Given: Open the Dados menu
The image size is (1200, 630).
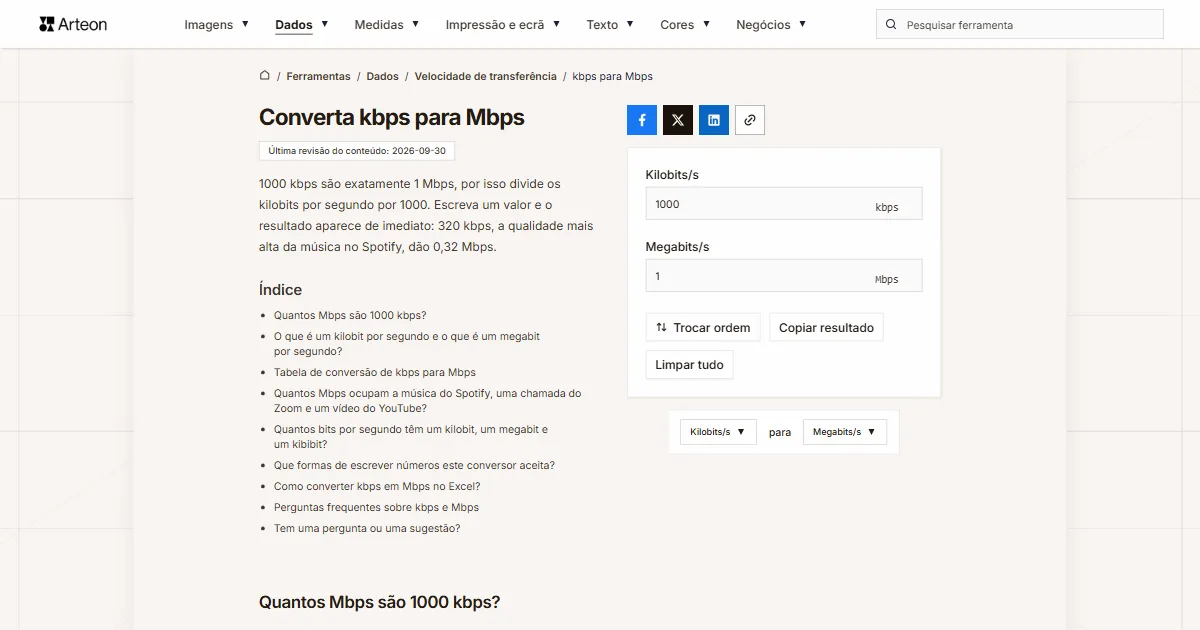Looking at the screenshot, I should click(302, 24).
